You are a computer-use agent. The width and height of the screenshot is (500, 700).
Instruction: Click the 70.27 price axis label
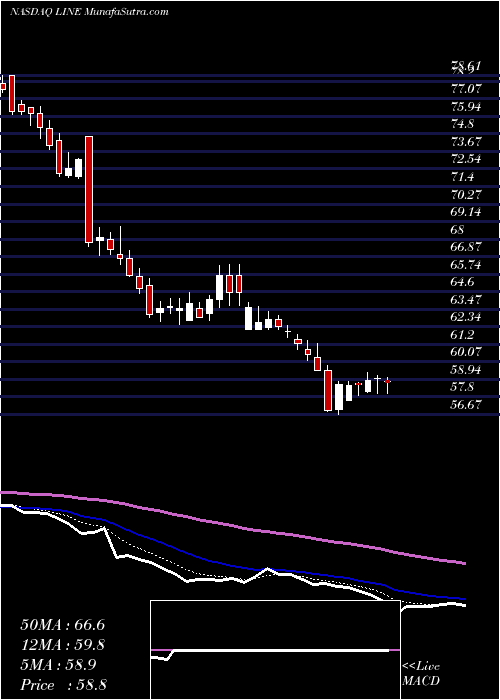click(x=467, y=194)
